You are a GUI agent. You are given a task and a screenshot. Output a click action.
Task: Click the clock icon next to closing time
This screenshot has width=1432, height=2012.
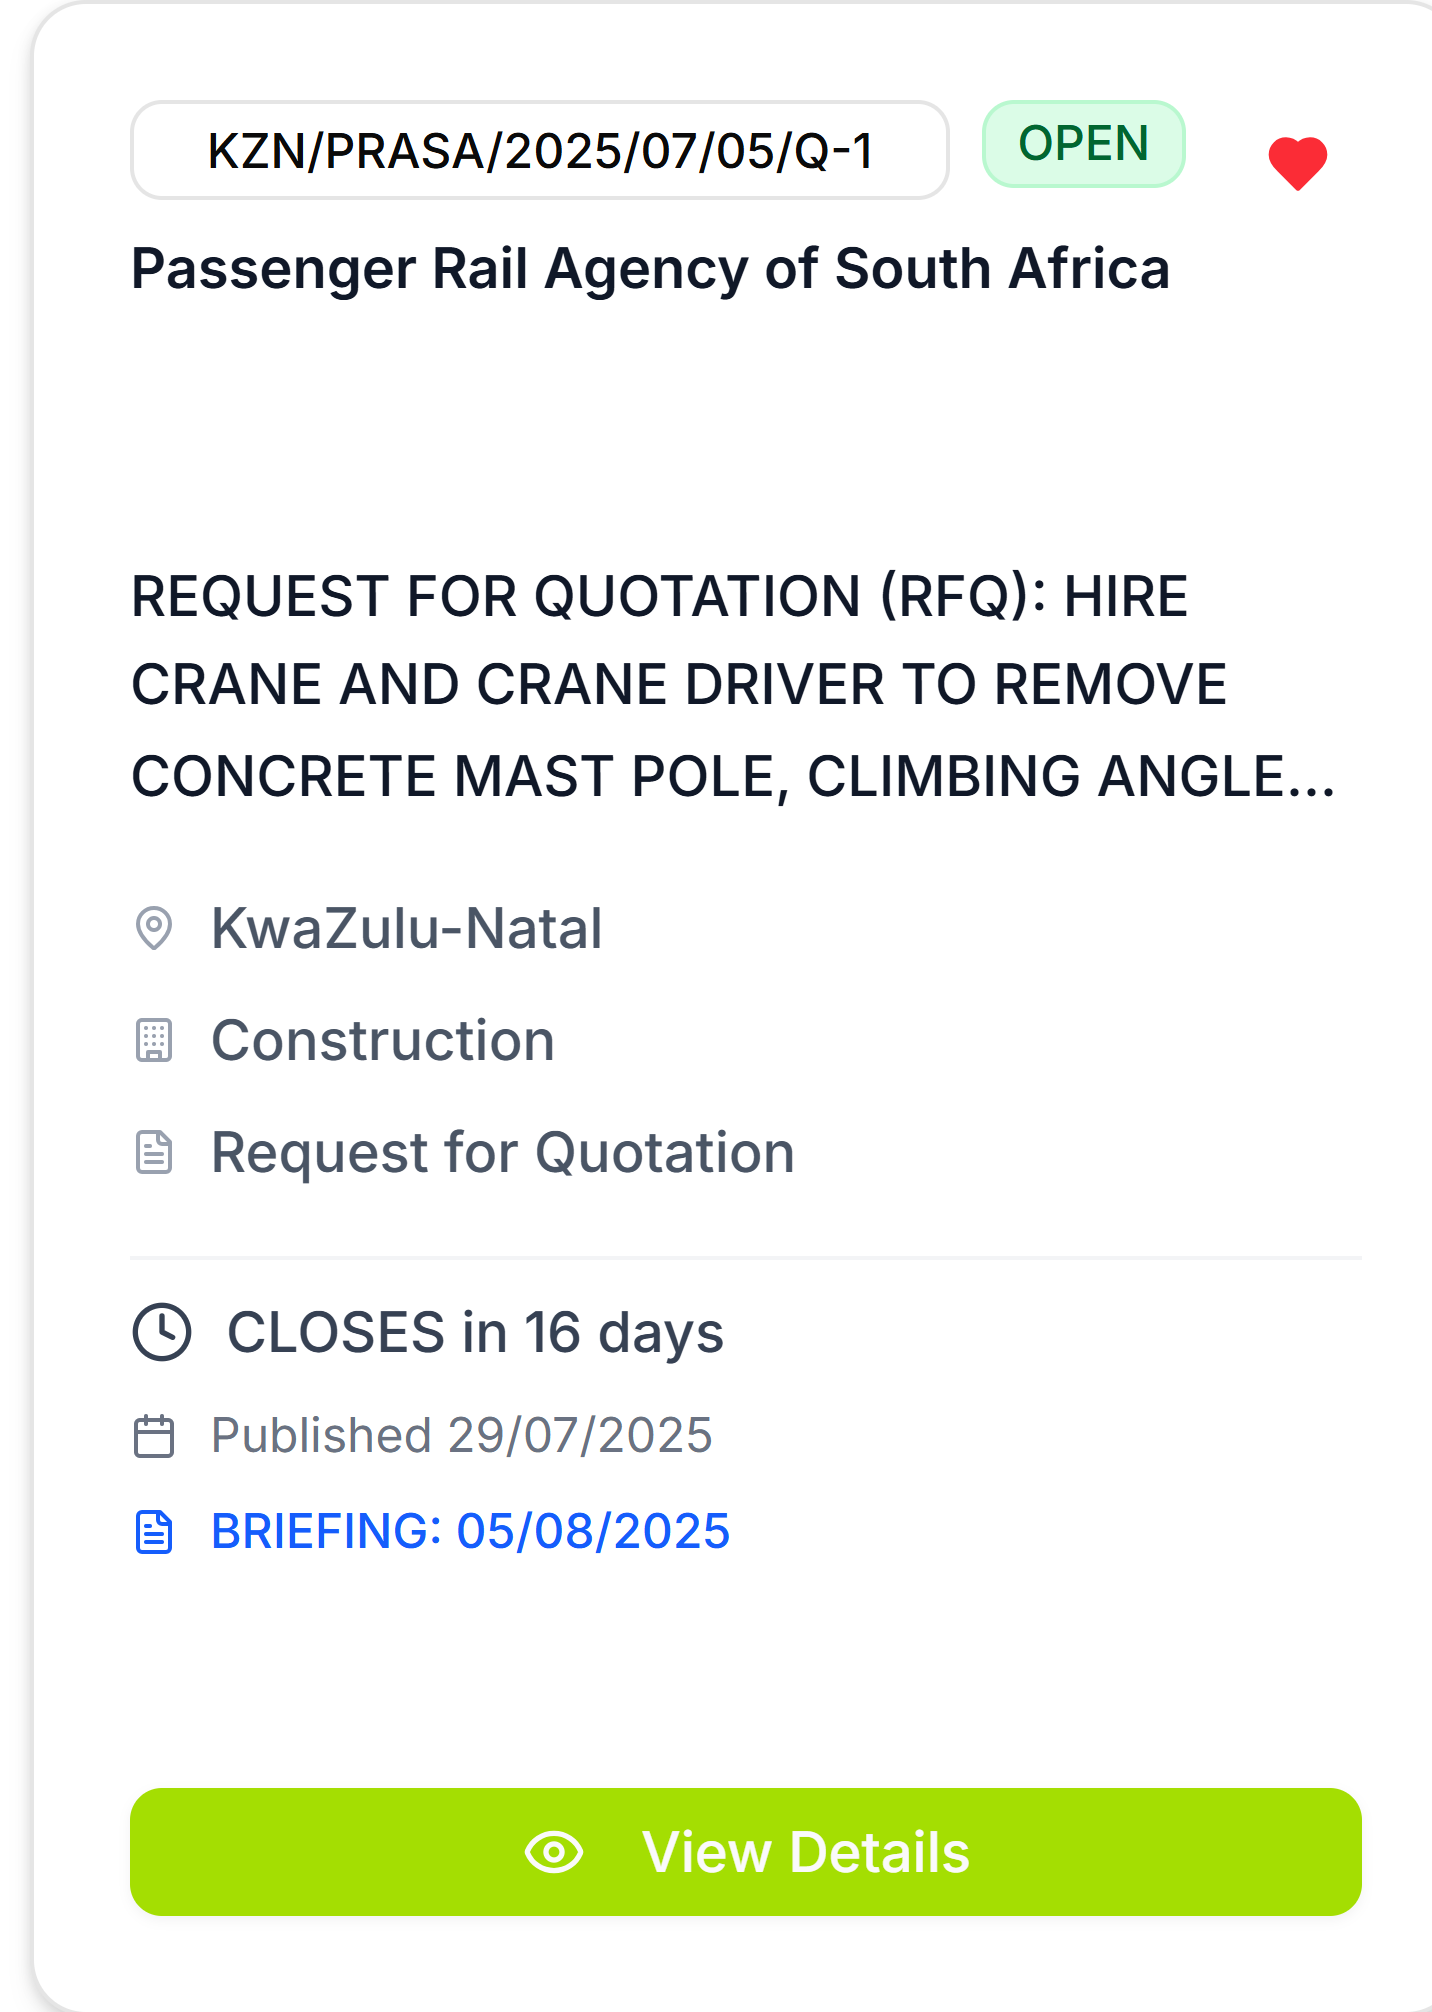162,1332
